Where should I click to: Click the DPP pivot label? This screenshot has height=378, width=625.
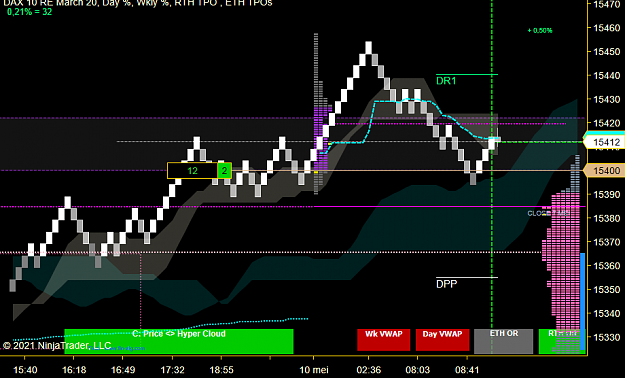[446, 284]
